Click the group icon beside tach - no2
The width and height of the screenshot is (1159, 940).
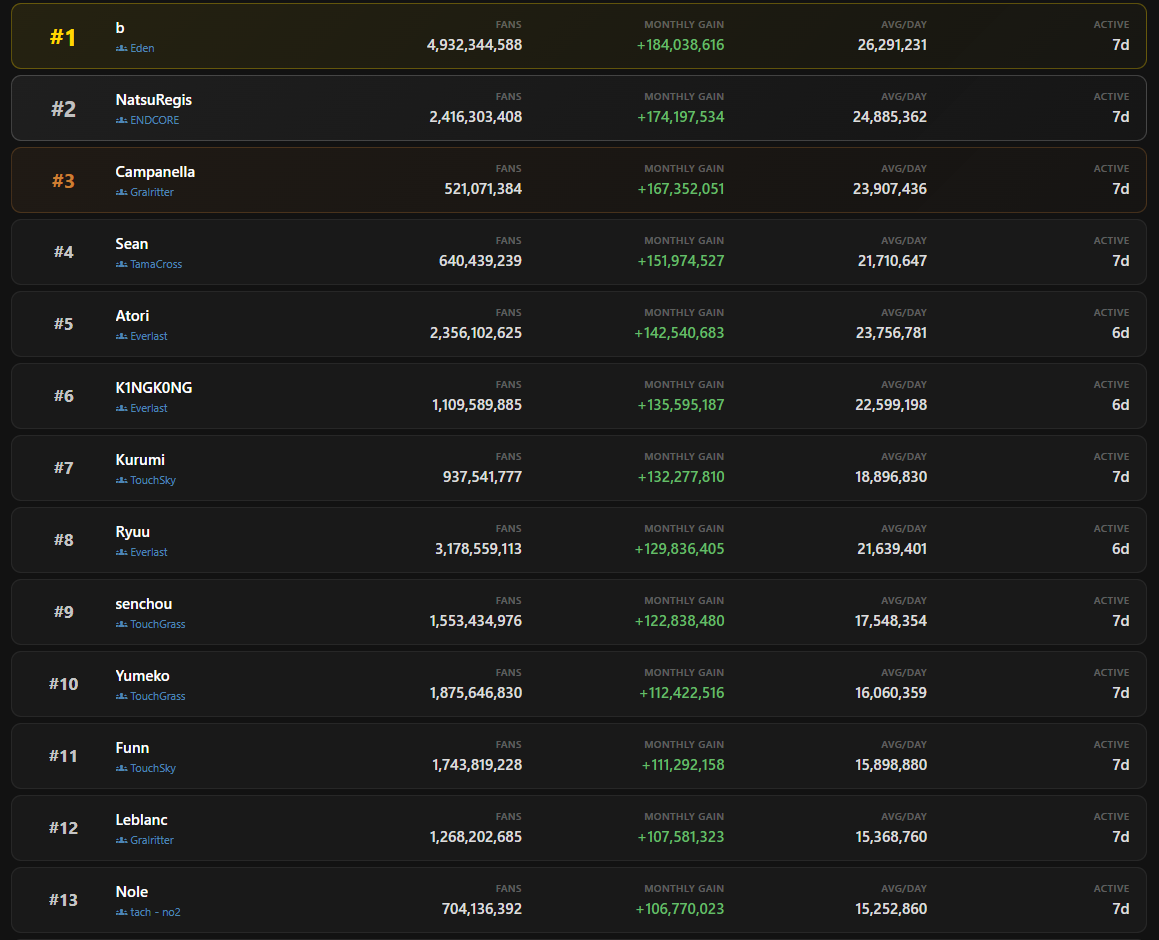pos(121,913)
